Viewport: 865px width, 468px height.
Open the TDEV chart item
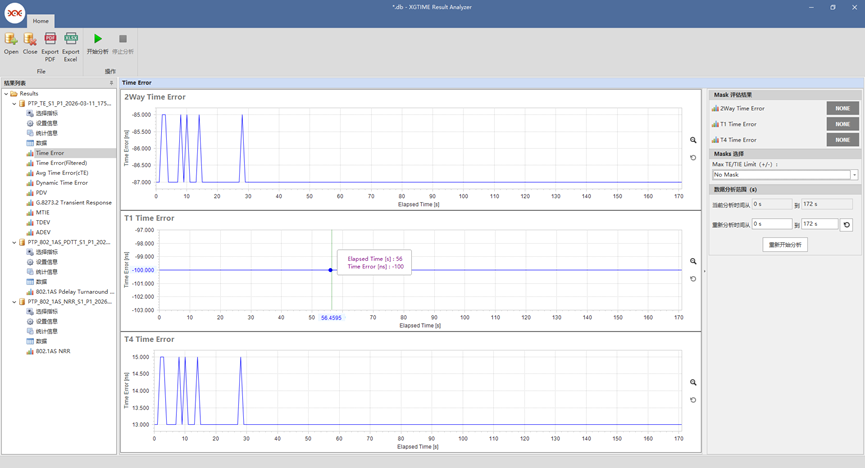pos(42,222)
